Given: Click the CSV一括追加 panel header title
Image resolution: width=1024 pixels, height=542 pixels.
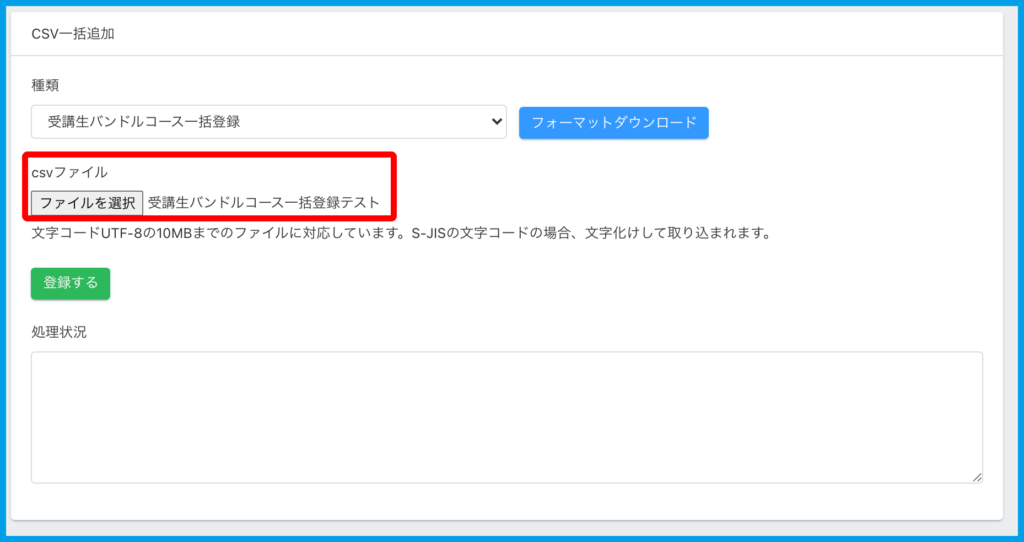Looking at the screenshot, I should (x=73, y=33).
